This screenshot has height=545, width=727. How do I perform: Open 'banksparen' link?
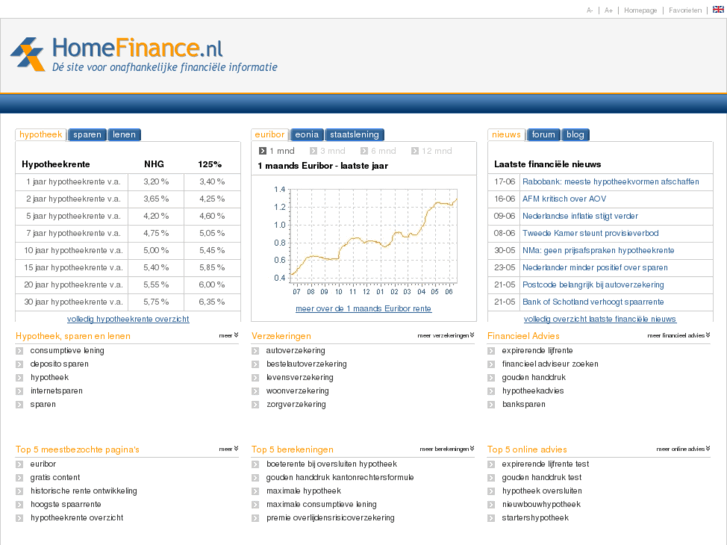pyautogui.click(x=523, y=404)
